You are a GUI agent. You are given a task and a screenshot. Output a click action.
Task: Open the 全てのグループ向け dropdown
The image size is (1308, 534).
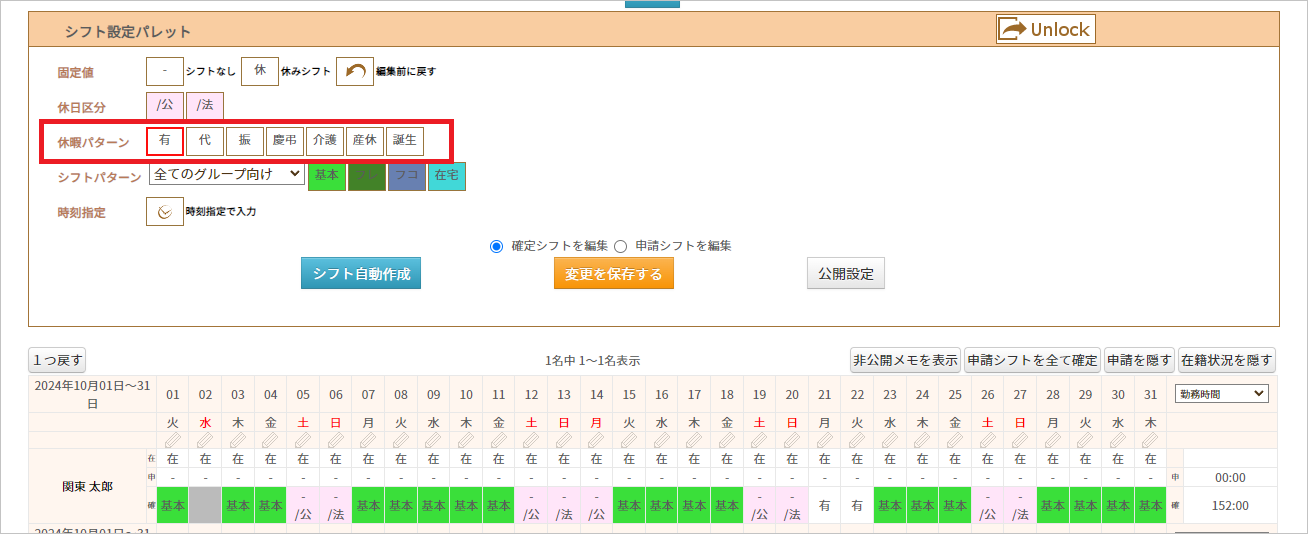click(x=226, y=174)
